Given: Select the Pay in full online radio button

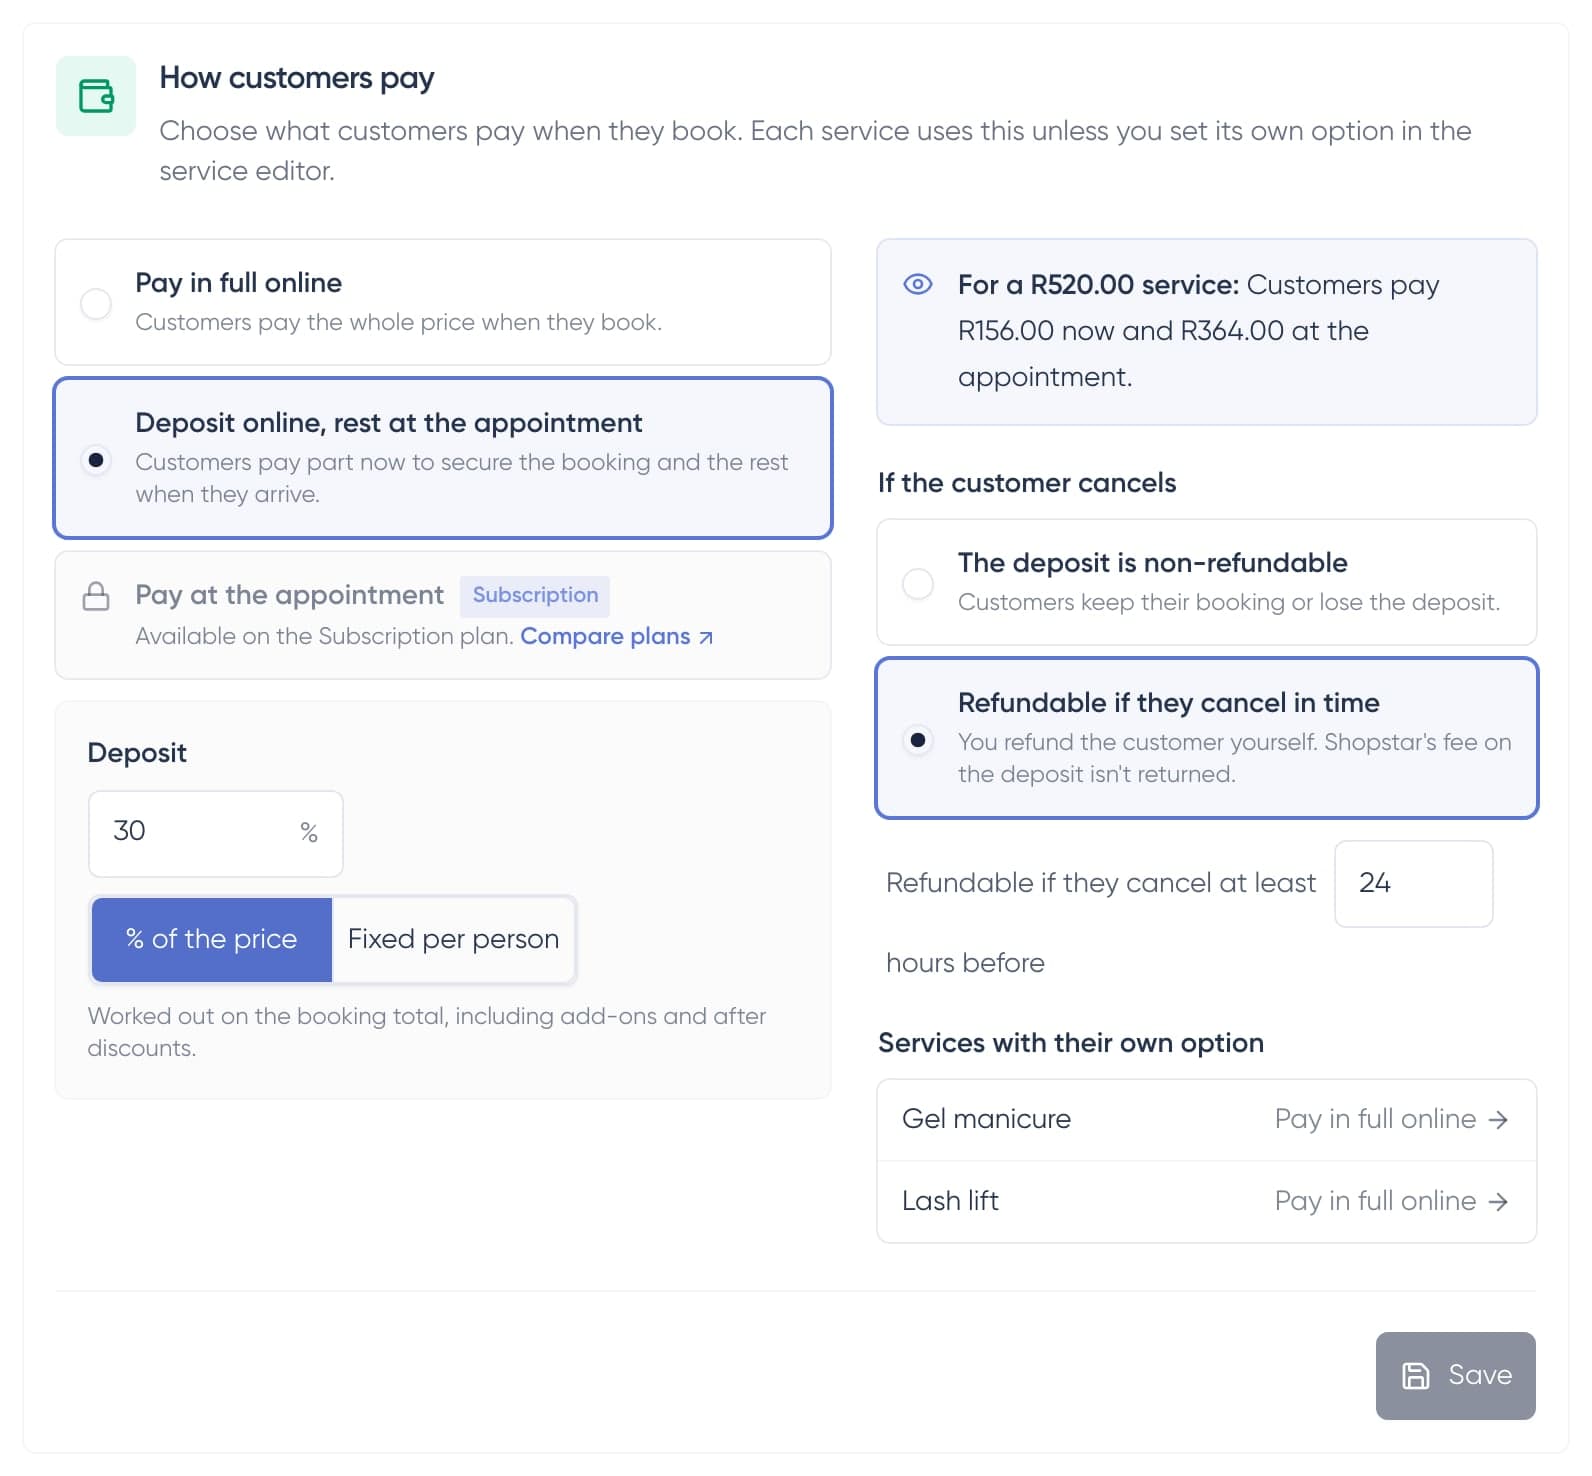Looking at the screenshot, I should click(x=96, y=303).
